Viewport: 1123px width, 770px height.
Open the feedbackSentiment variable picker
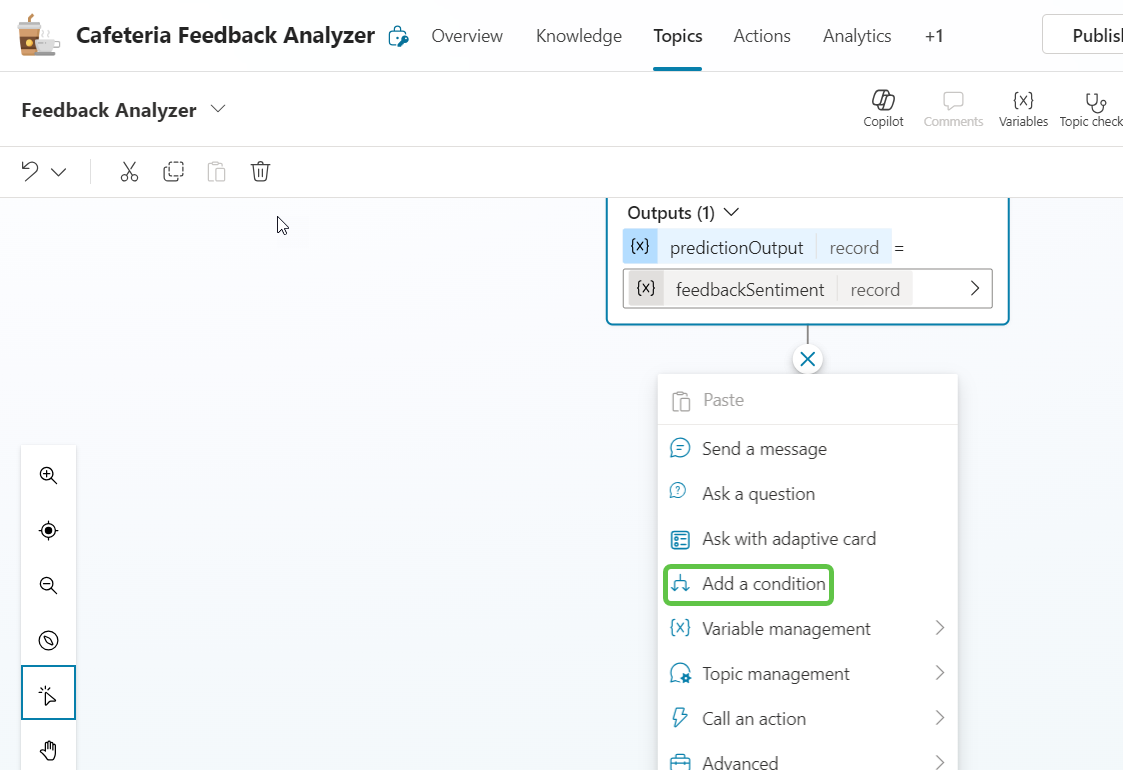coord(975,289)
